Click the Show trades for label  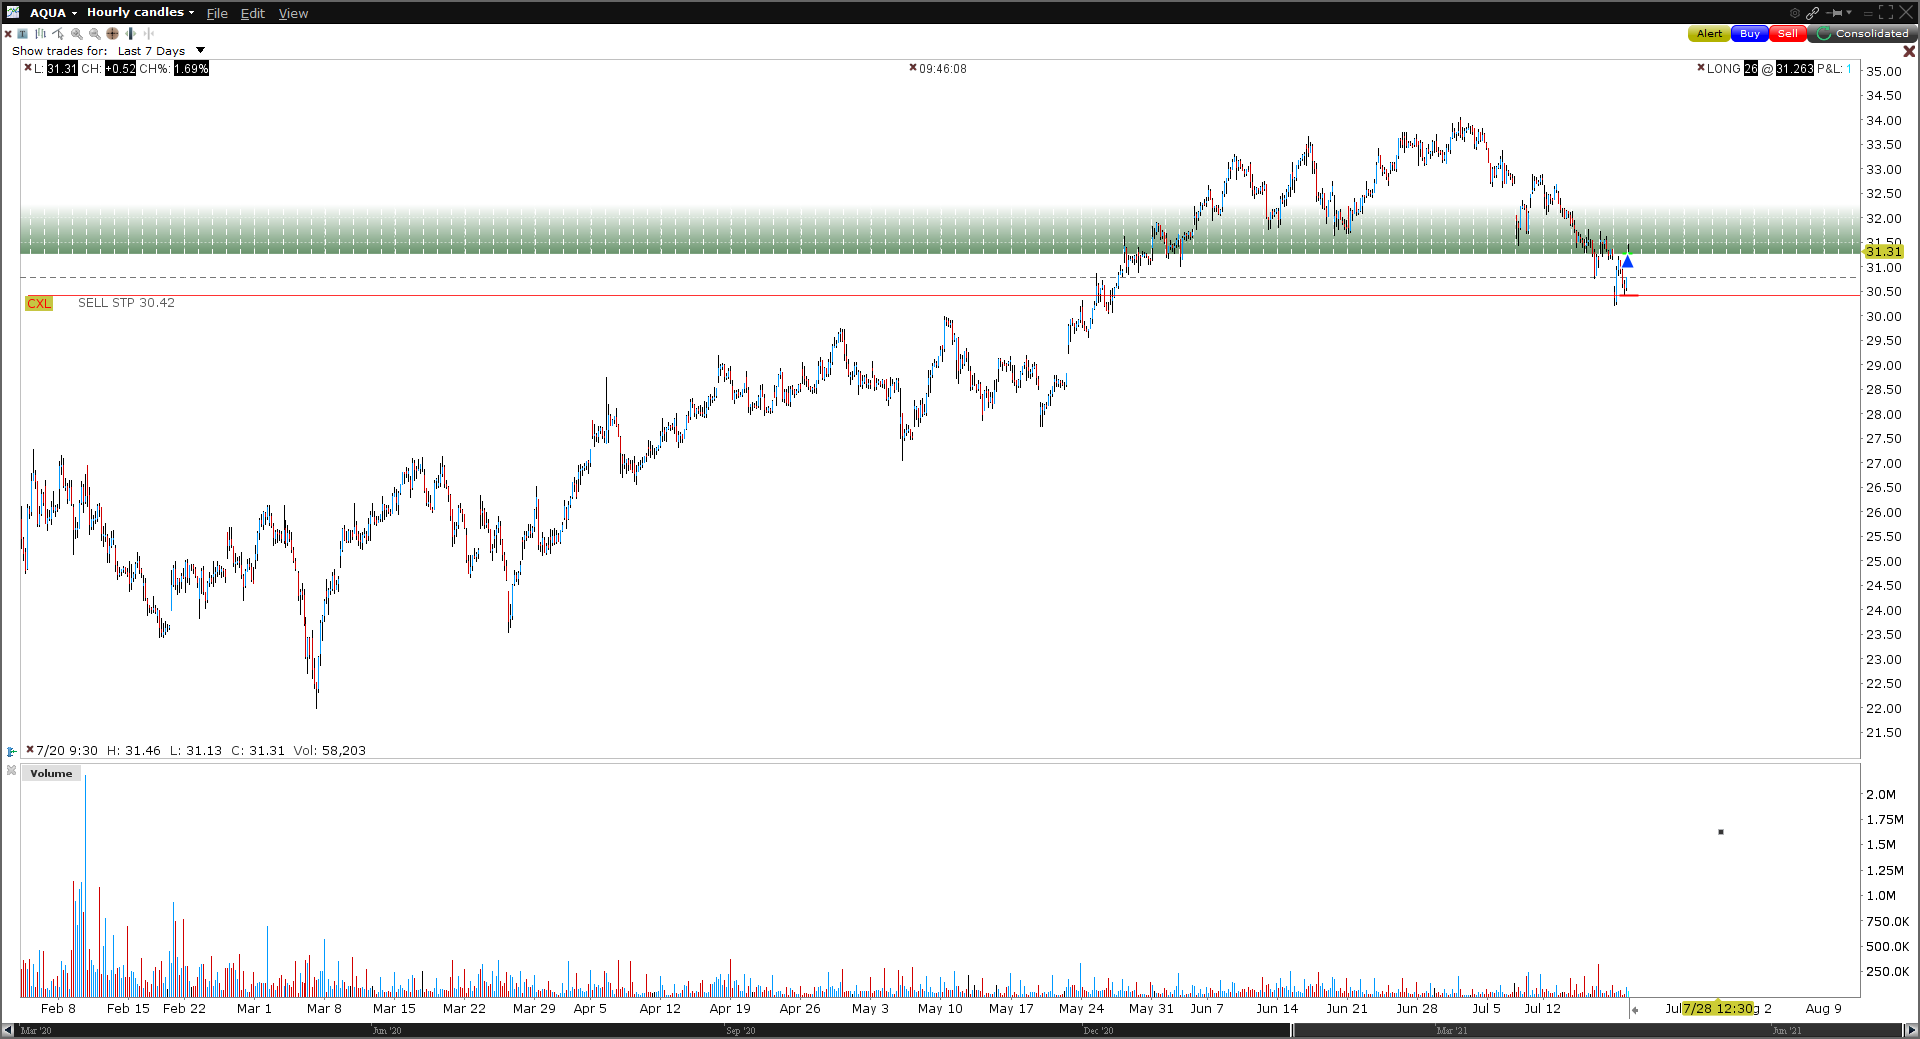point(59,51)
